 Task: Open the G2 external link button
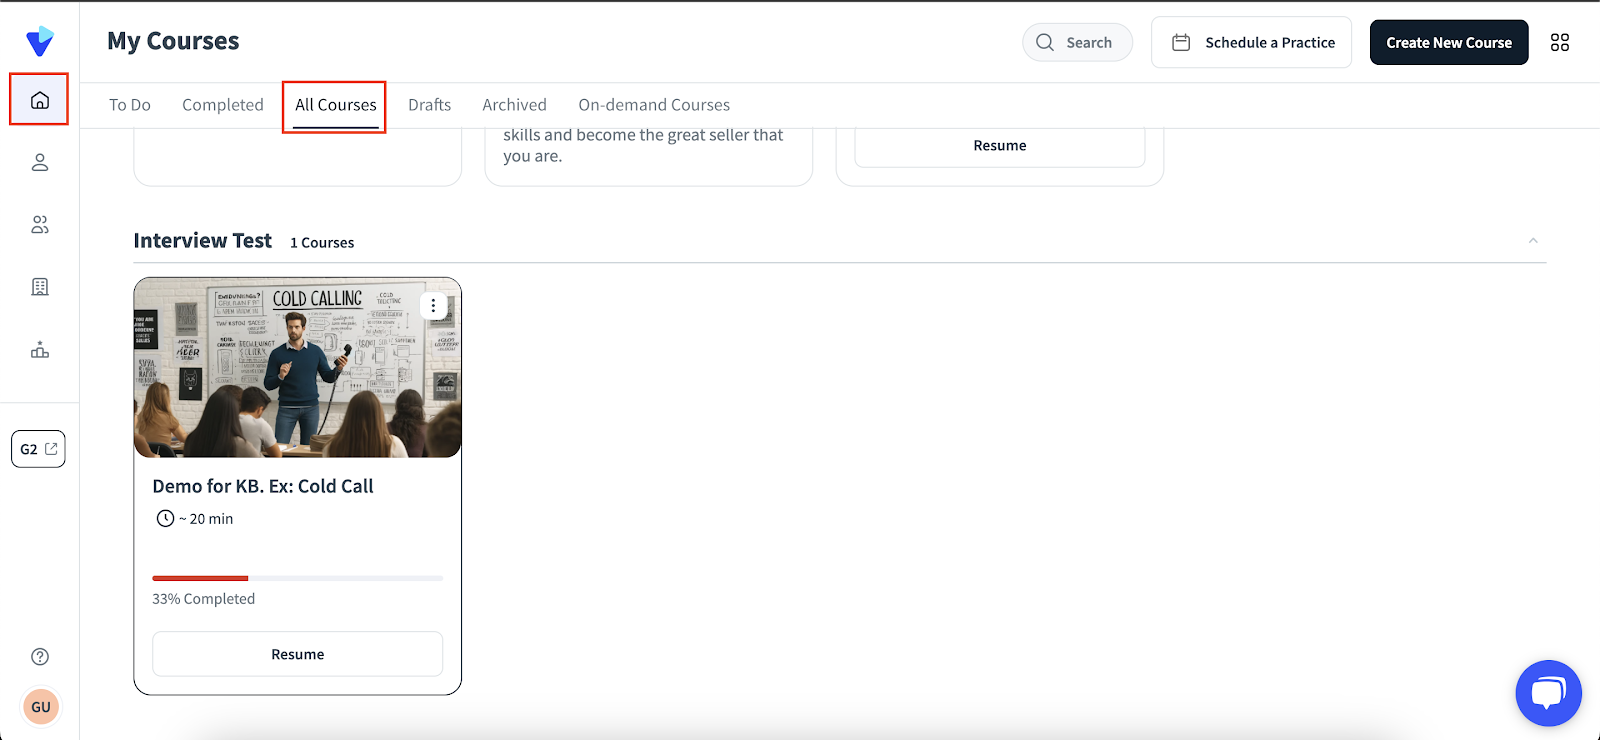pos(39,449)
